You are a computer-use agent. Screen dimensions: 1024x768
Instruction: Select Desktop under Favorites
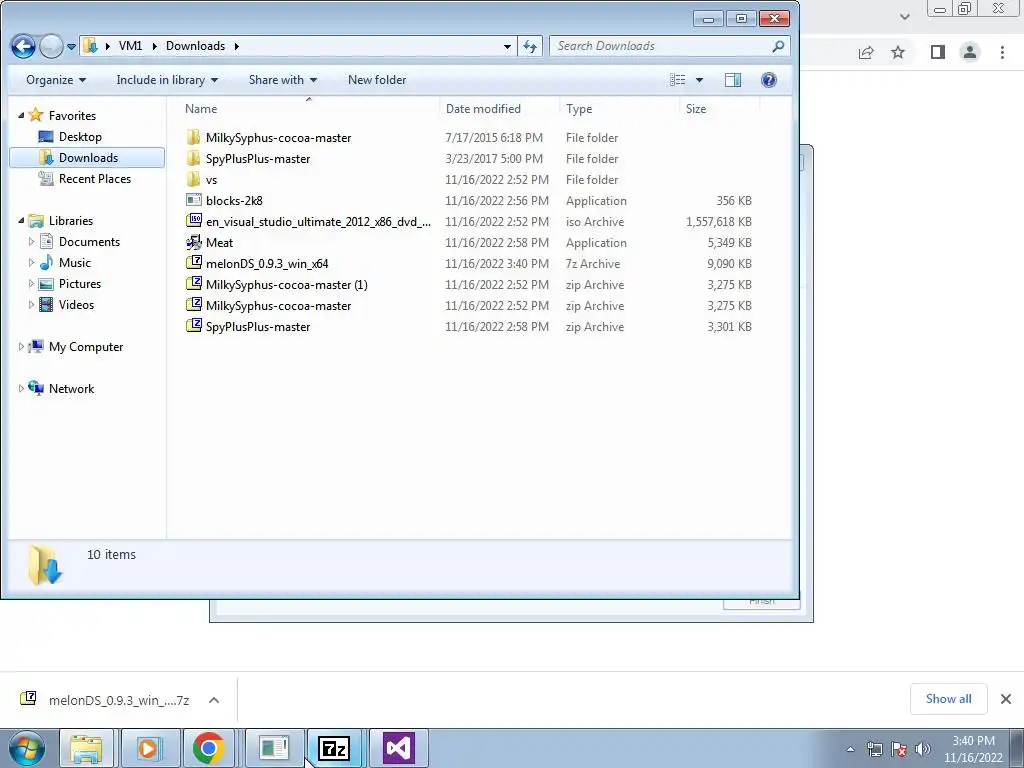80,136
